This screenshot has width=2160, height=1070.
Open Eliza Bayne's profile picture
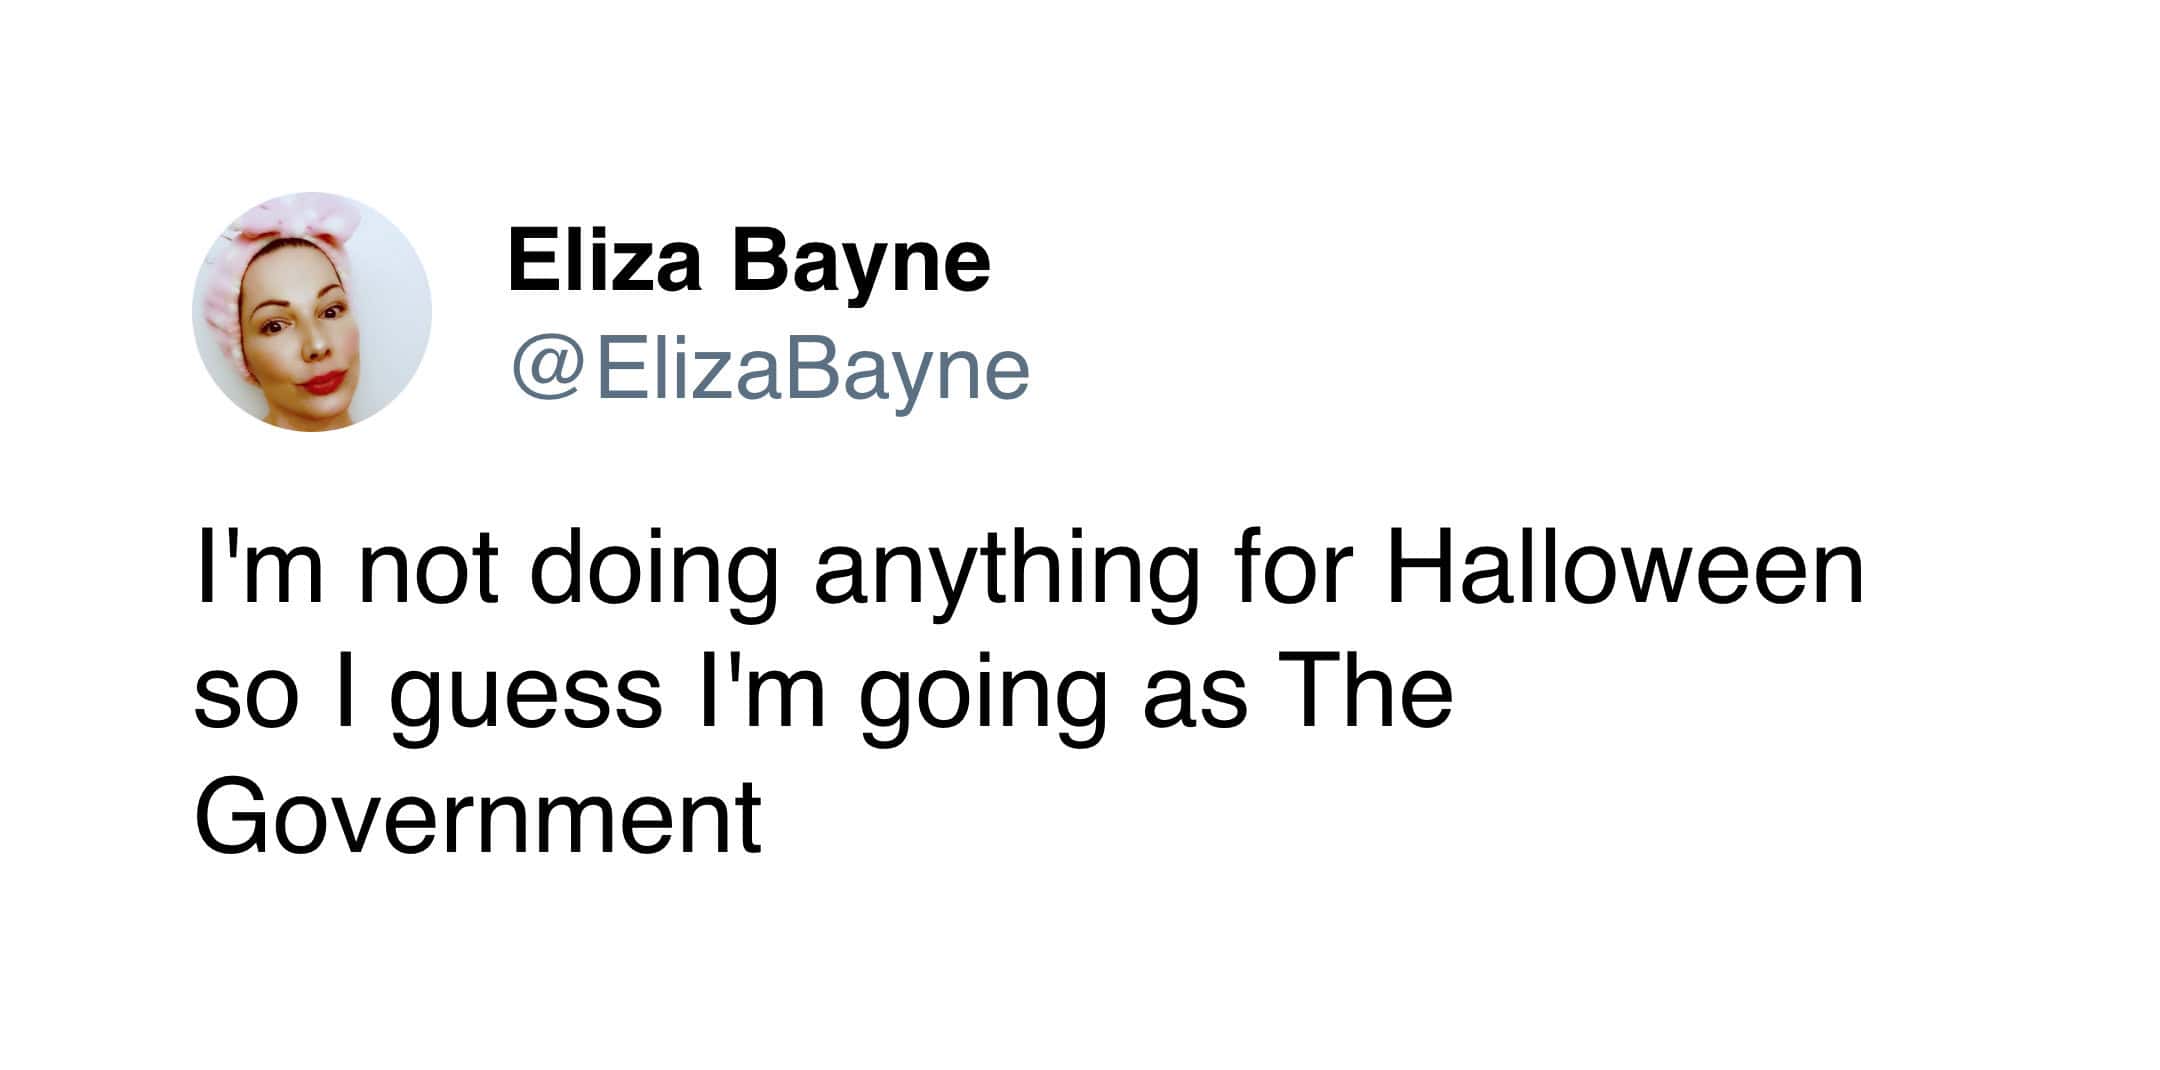[311, 312]
